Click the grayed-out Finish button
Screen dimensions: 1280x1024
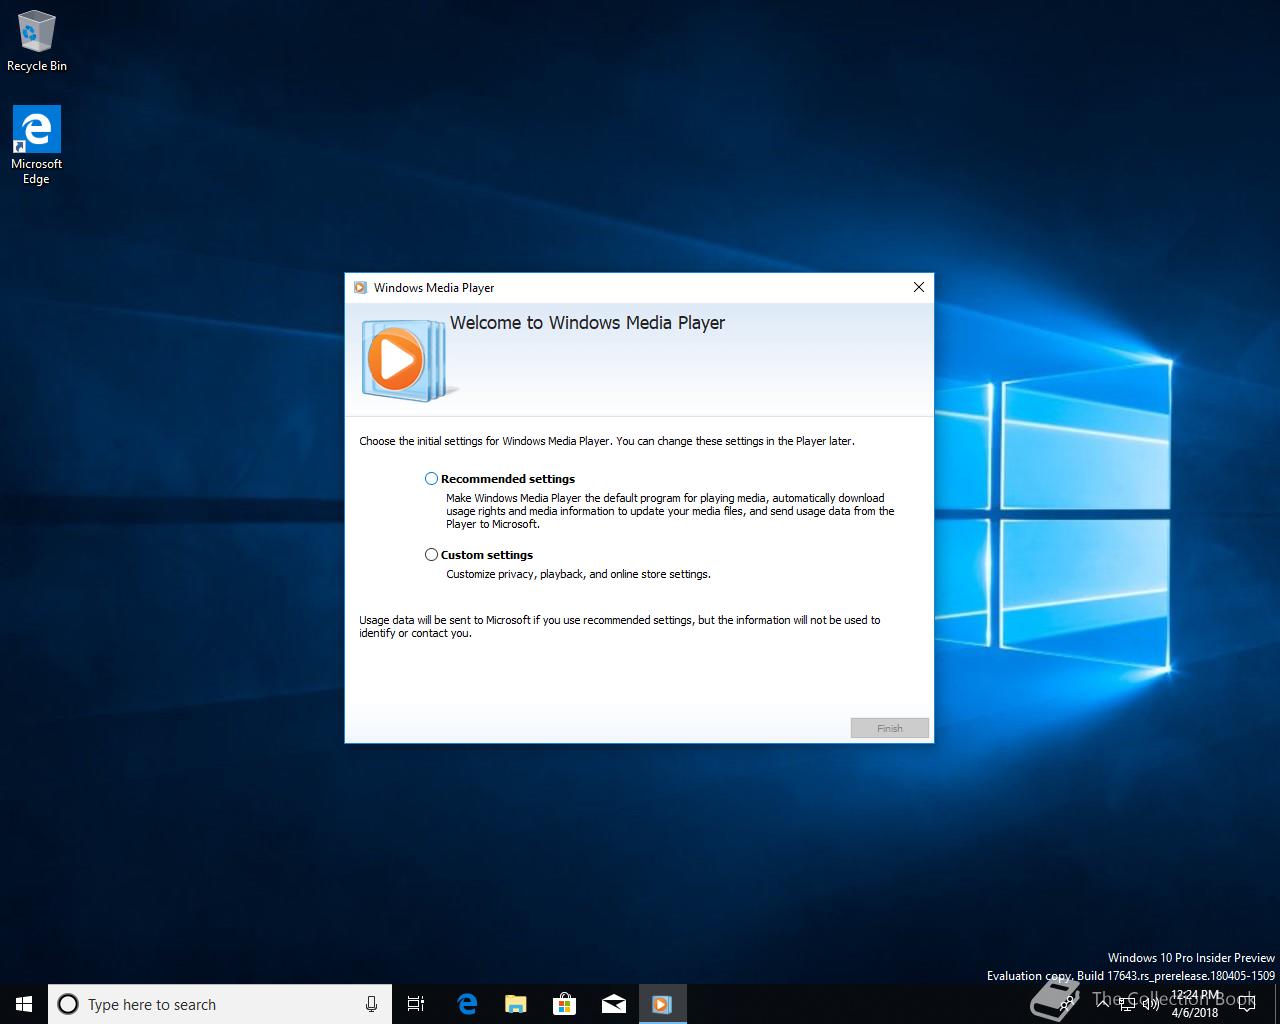click(890, 728)
